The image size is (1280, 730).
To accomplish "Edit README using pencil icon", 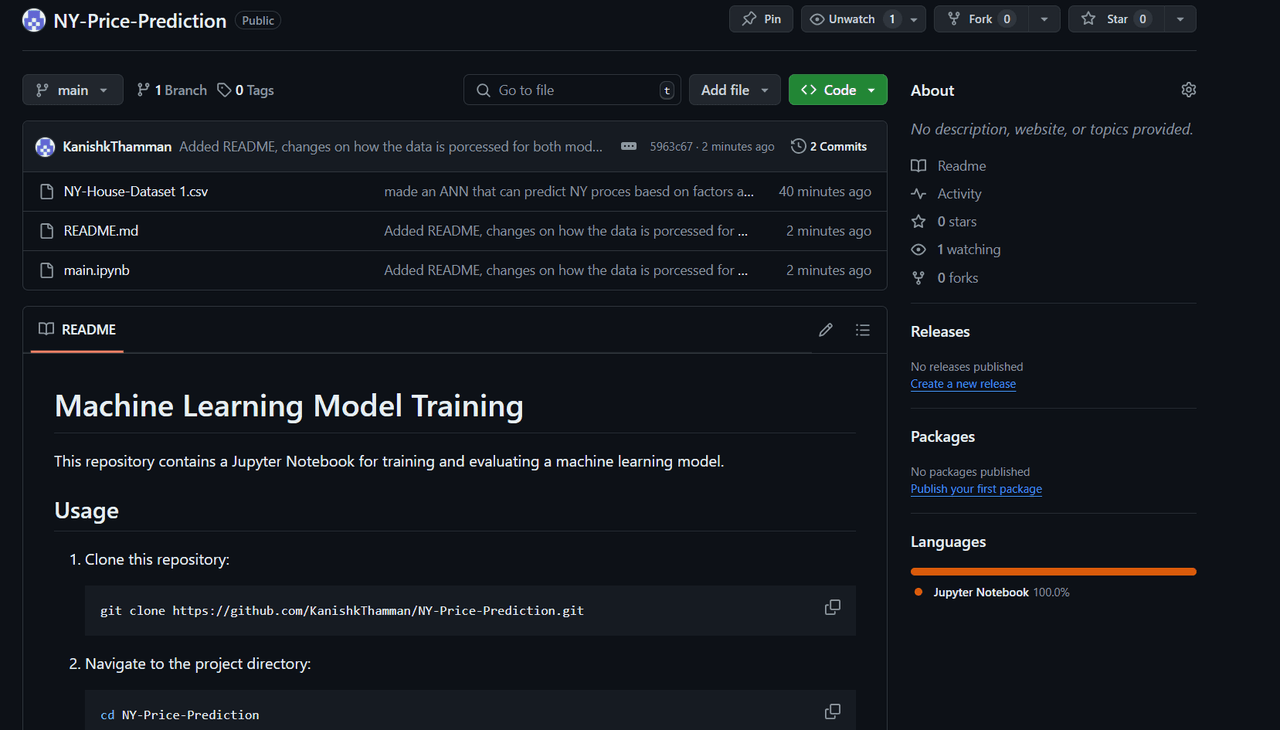I will click(826, 330).
